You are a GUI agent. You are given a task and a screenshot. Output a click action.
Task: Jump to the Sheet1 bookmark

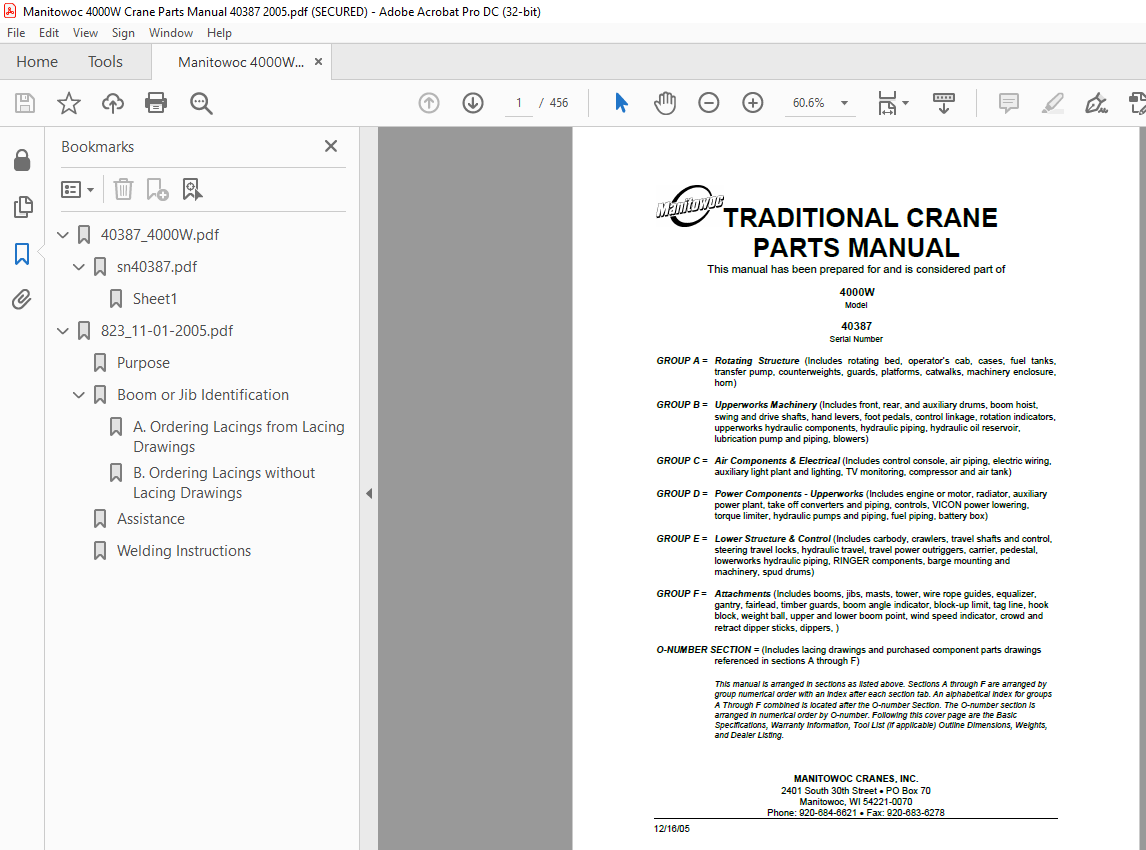(155, 299)
